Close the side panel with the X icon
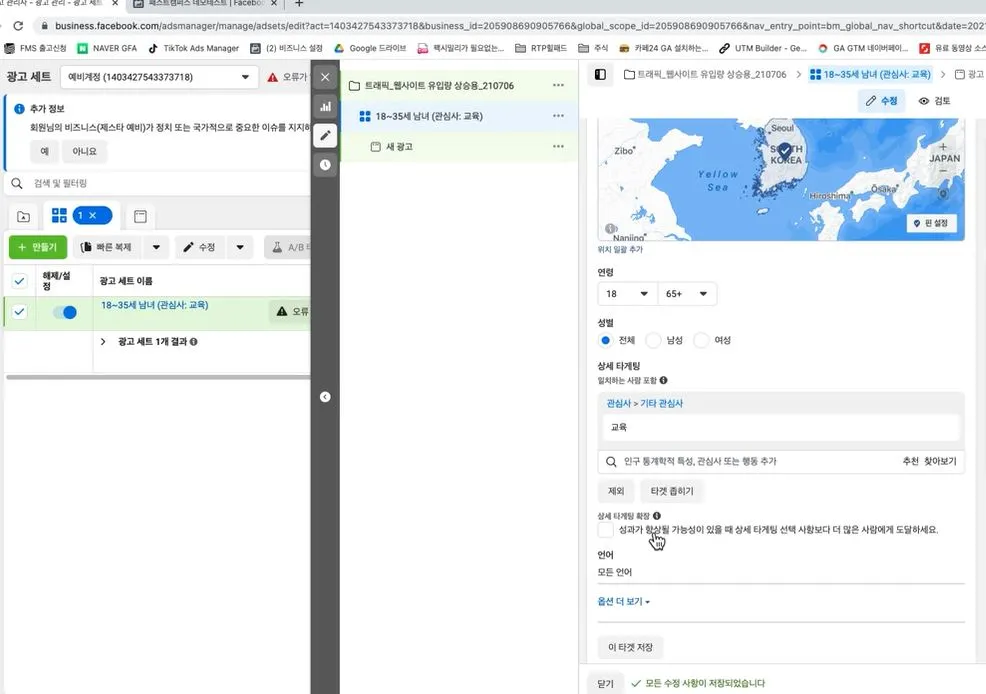986x694 pixels. [x=324, y=76]
